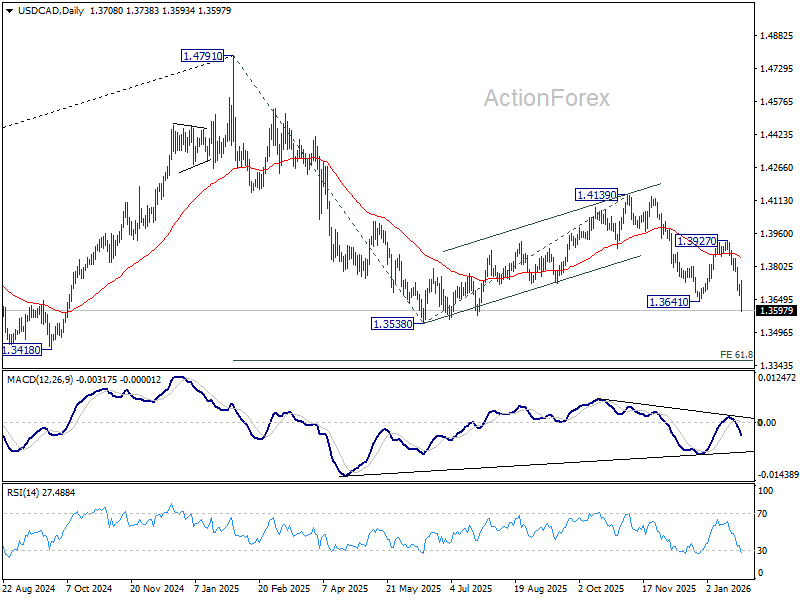Click the 1.47910 peak price label
This screenshot has width=800, height=600.
pos(203,56)
